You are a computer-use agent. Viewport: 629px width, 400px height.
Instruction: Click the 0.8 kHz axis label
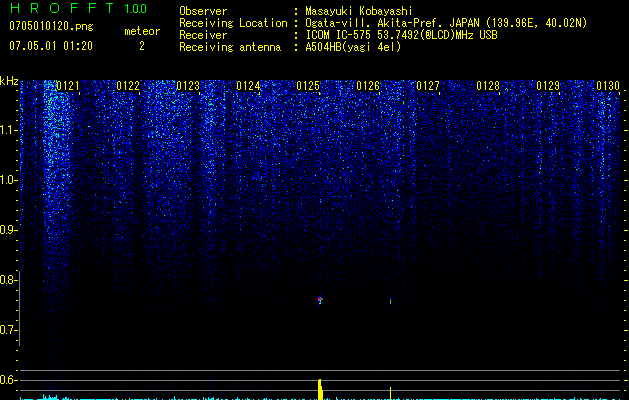[7, 280]
